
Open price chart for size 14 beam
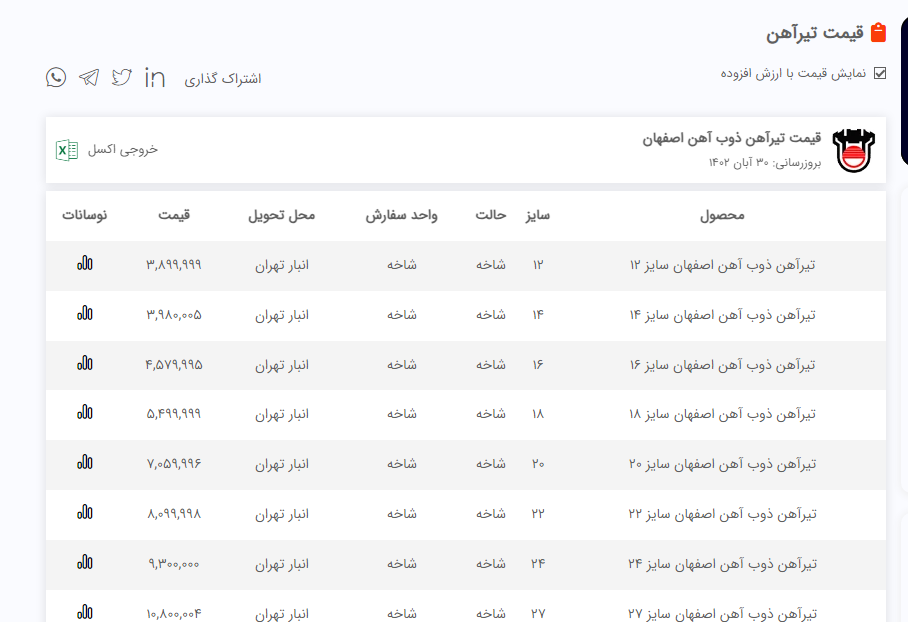coord(85,314)
